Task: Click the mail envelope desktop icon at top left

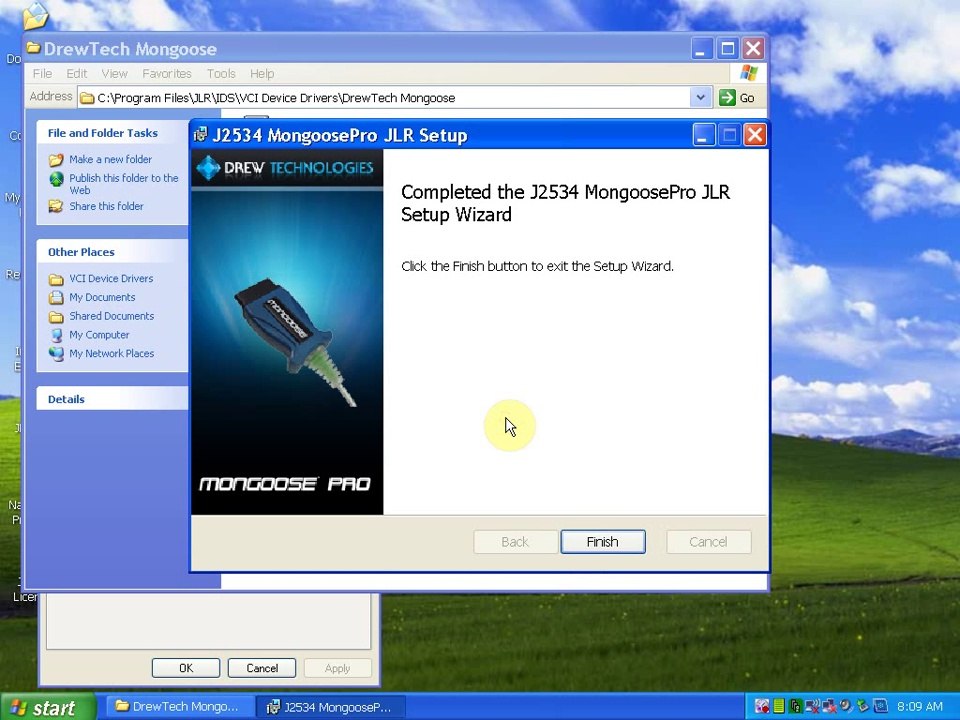Action: pos(36,16)
